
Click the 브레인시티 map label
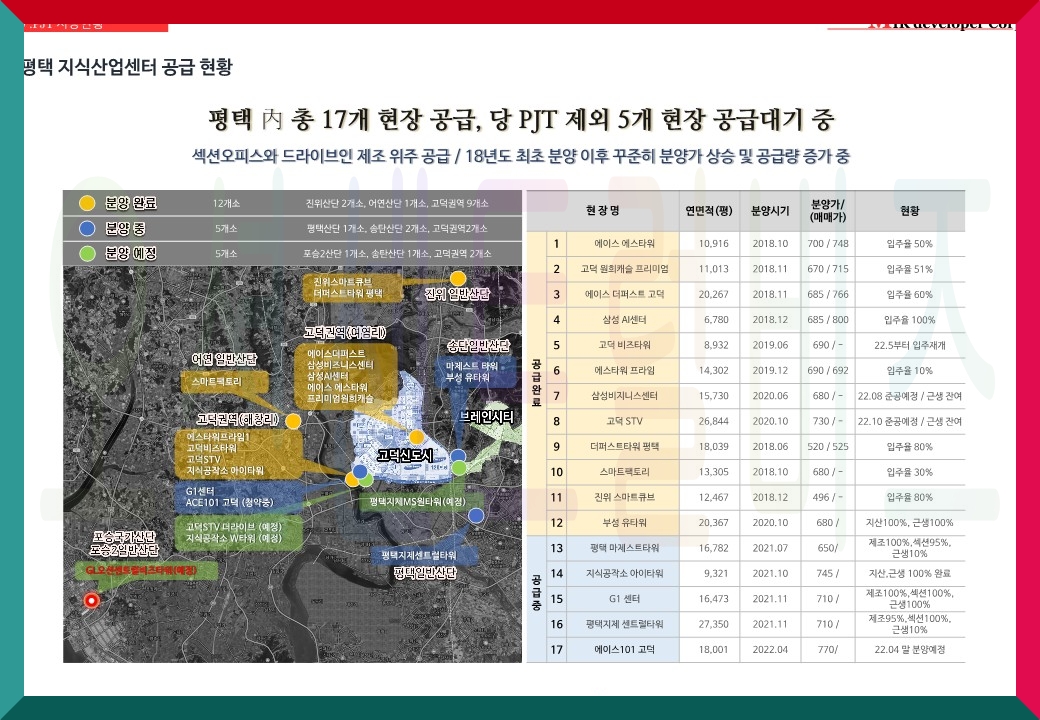pyautogui.click(x=486, y=416)
